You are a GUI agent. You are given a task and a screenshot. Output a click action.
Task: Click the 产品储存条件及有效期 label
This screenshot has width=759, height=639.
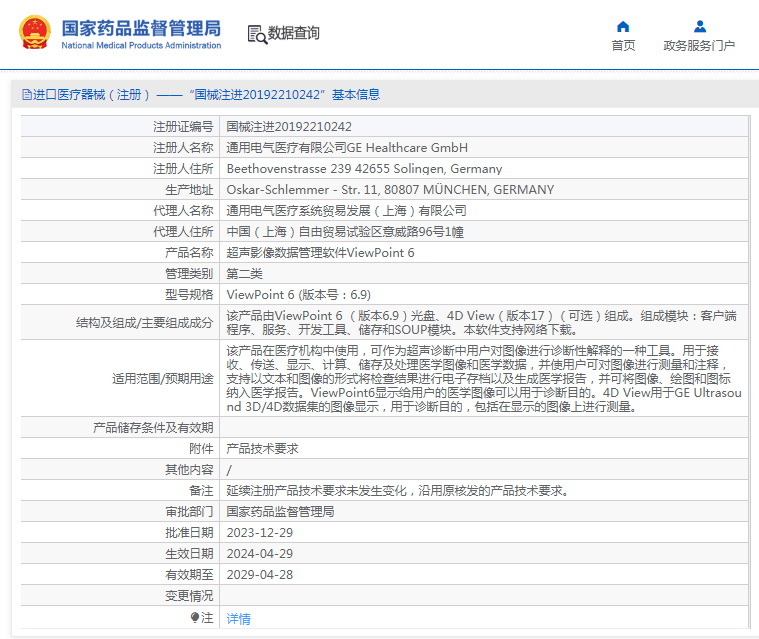[x=153, y=428]
